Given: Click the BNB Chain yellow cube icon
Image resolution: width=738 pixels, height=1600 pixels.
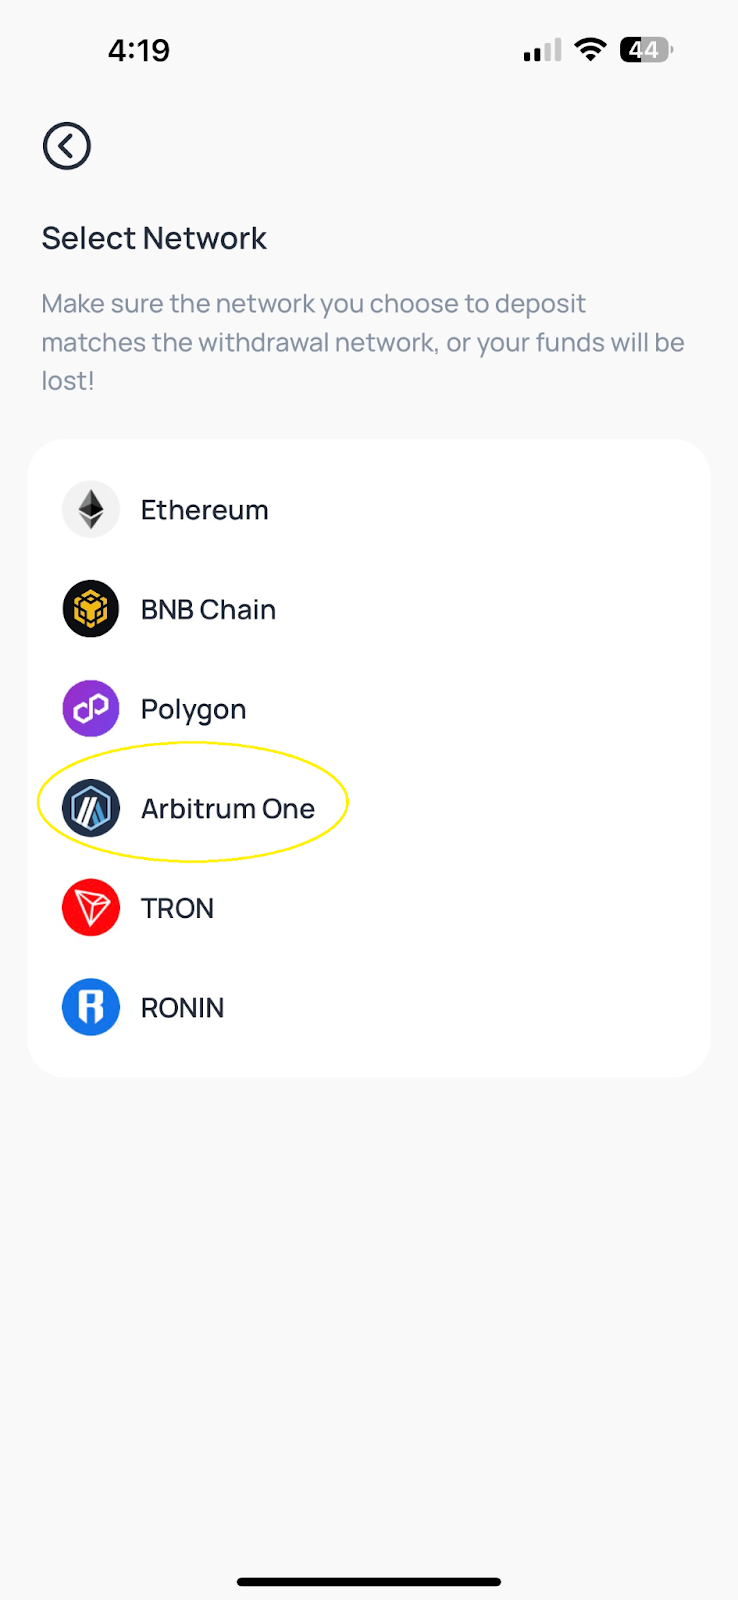Looking at the screenshot, I should 91,609.
